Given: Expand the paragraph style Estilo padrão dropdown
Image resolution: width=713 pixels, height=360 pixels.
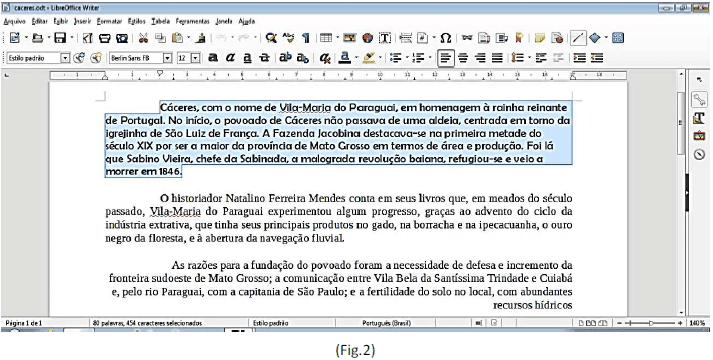Looking at the screenshot, I should tap(65, 58).
